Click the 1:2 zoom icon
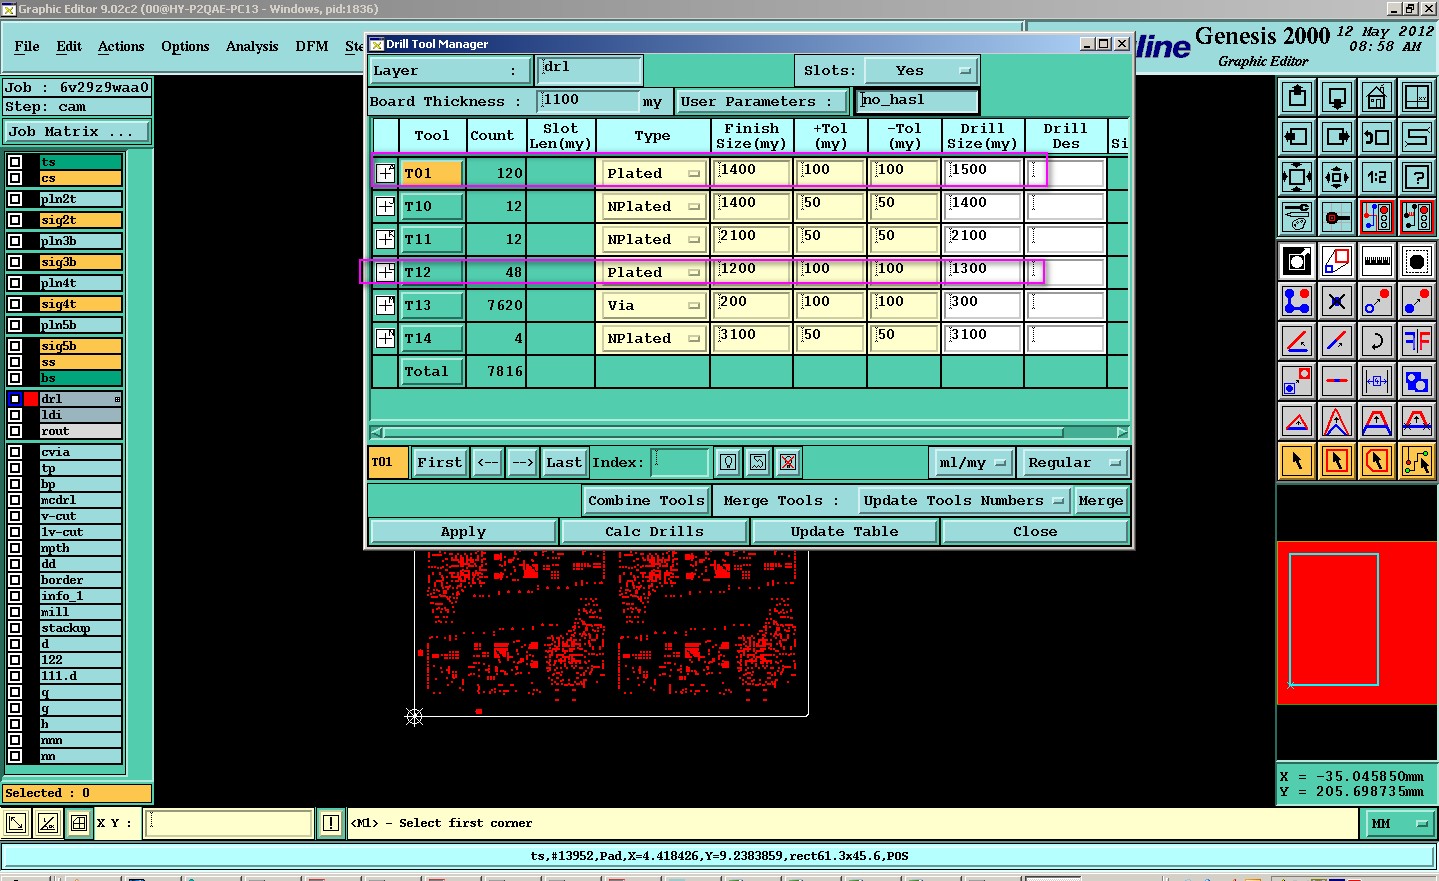Image resolution: width=1439 pixels, height=881 pixels. click(x=1377, y=177)
